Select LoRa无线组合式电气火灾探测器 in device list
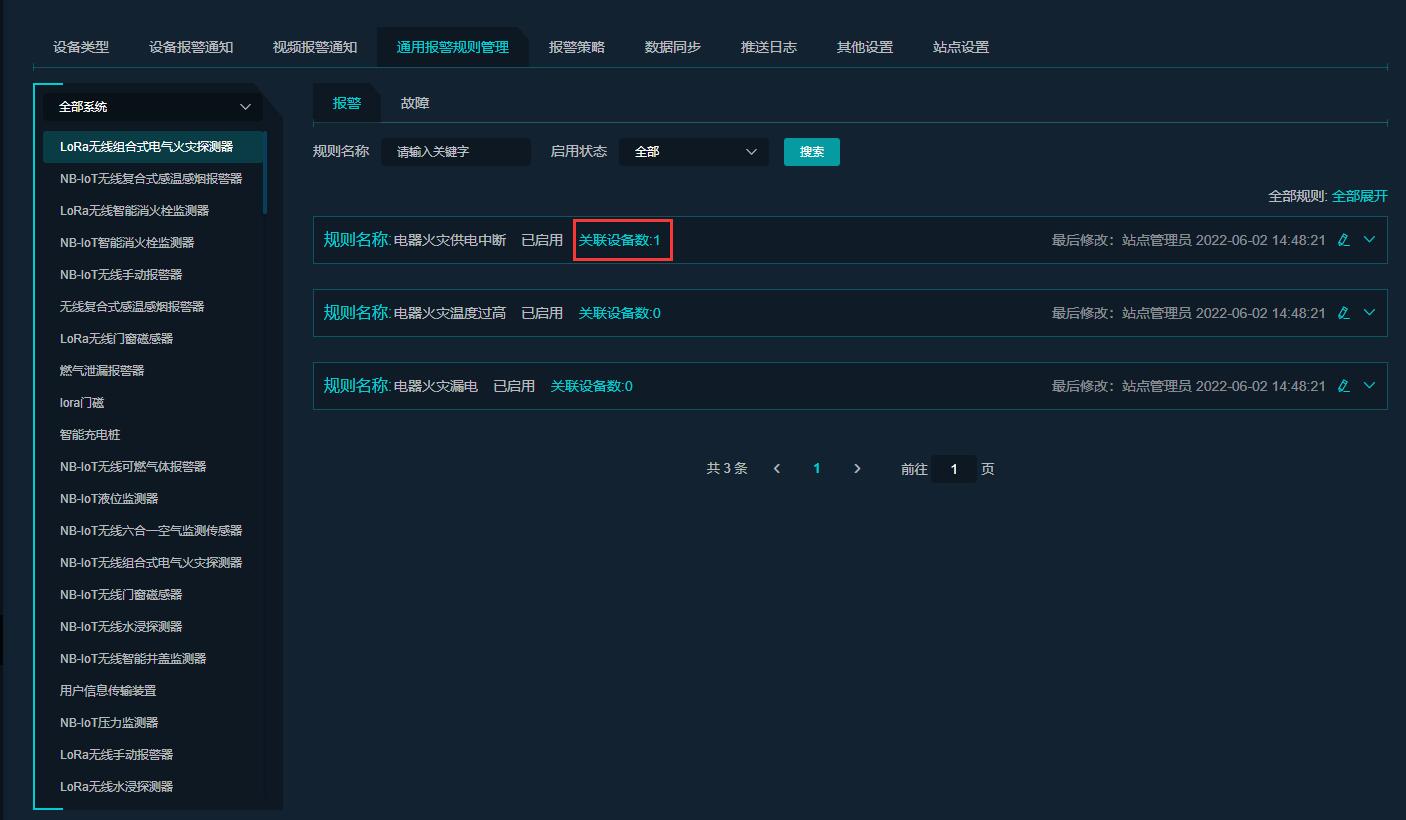This screenshot has height=820, width=1406. 153,147
